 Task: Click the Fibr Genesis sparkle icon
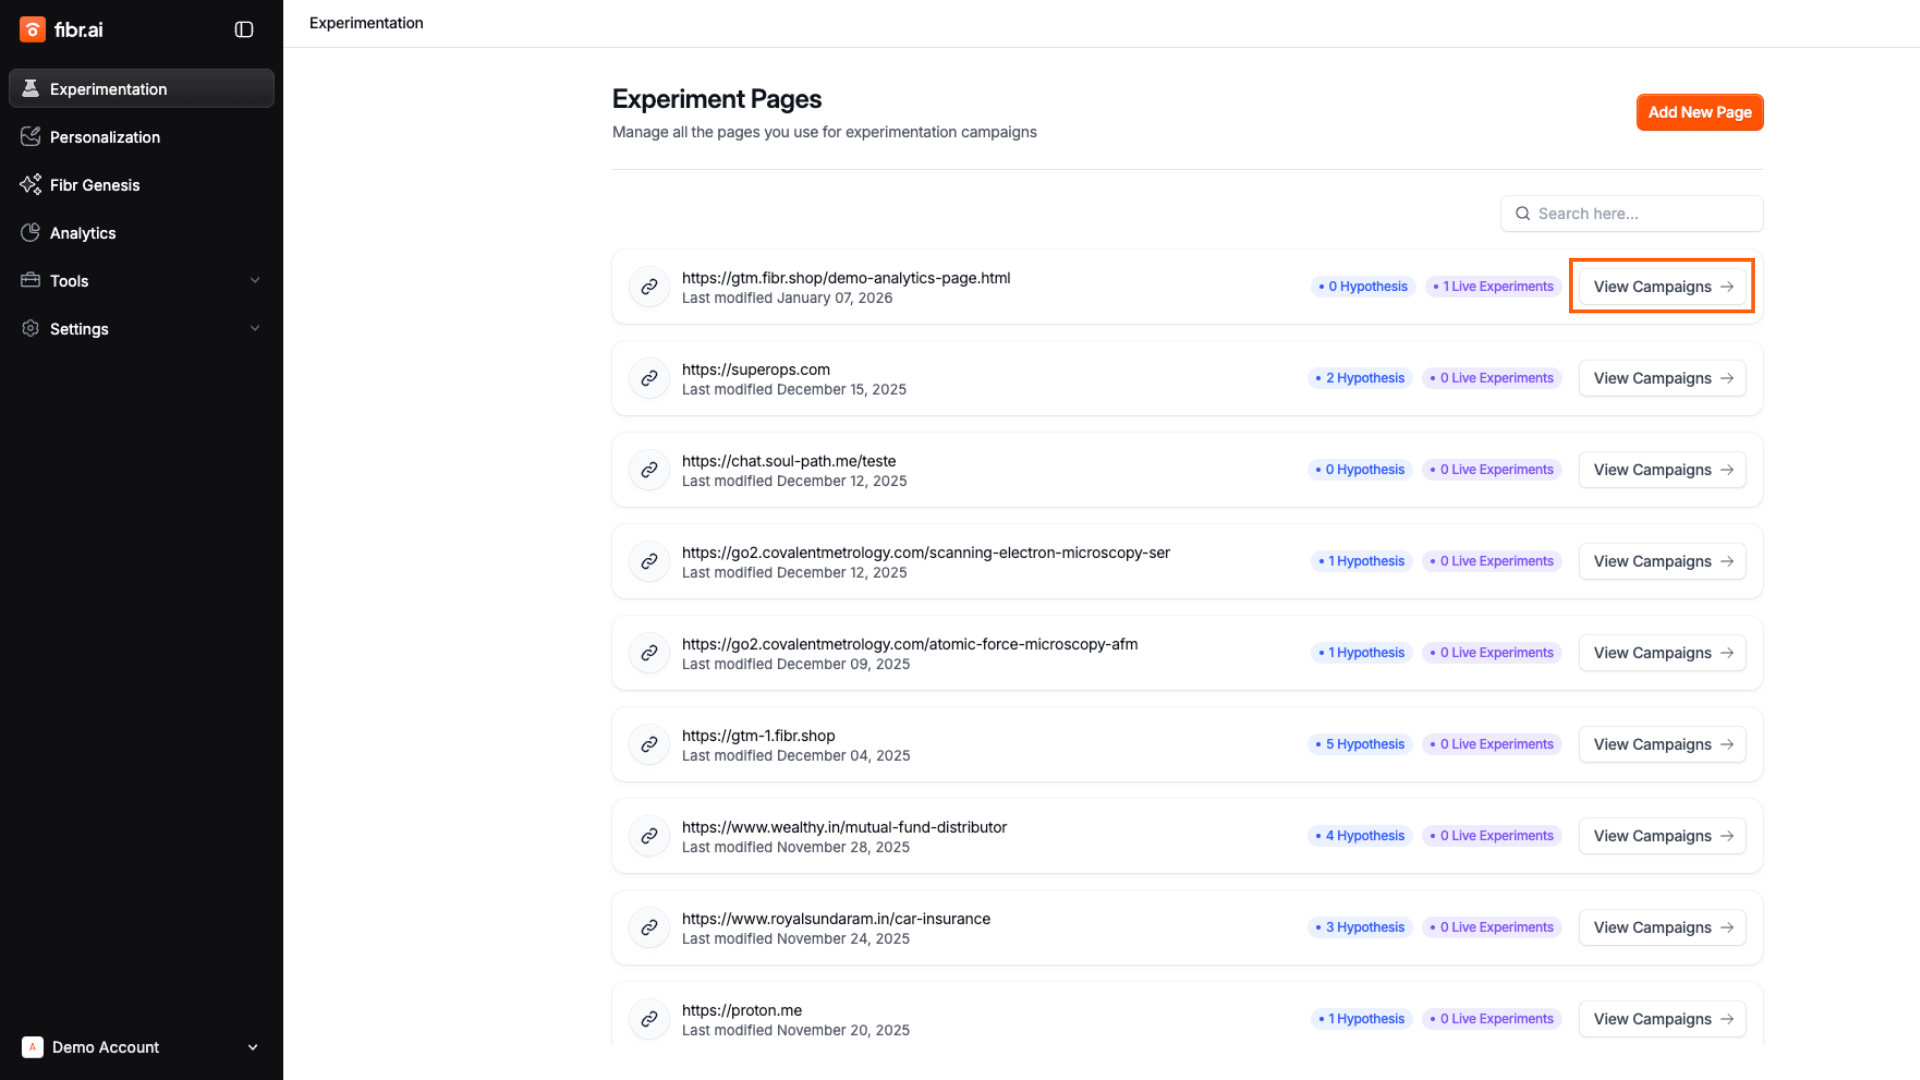[x=30, y=184]
